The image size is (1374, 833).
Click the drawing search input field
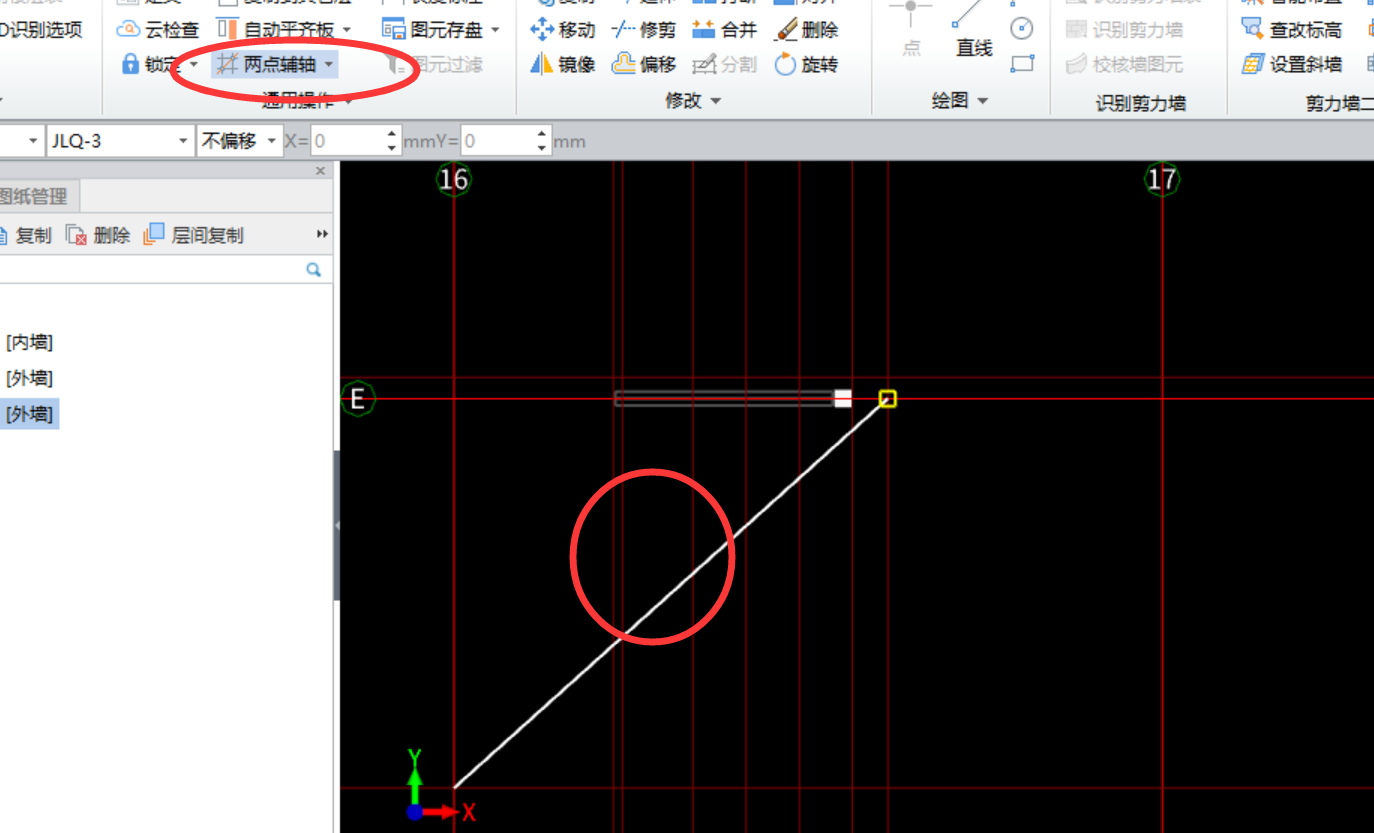point(150,270)
